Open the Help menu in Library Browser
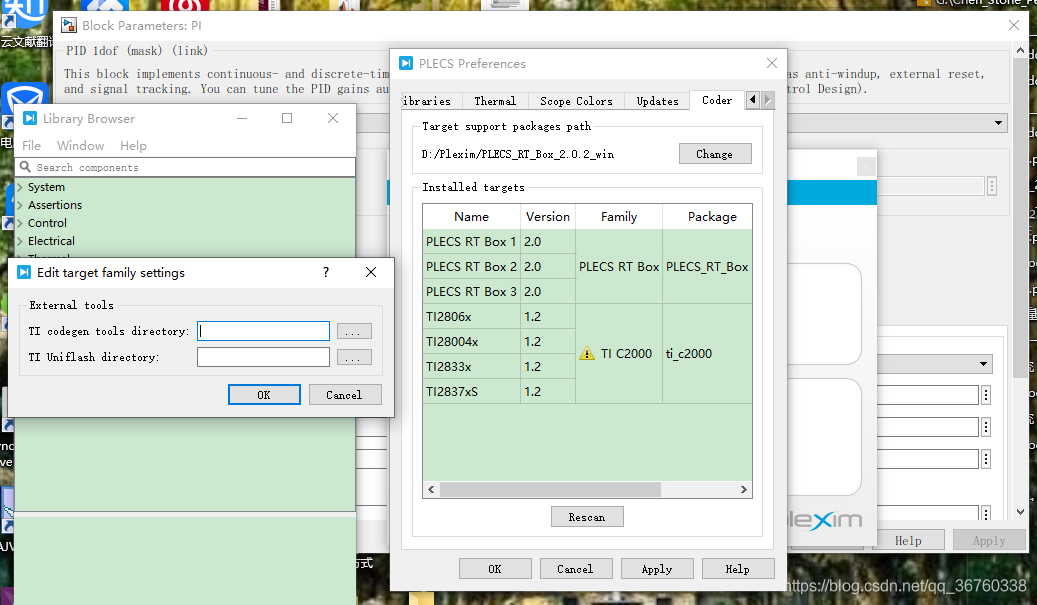The height and width of the screenshot is (605, 1037). [133, 145]
